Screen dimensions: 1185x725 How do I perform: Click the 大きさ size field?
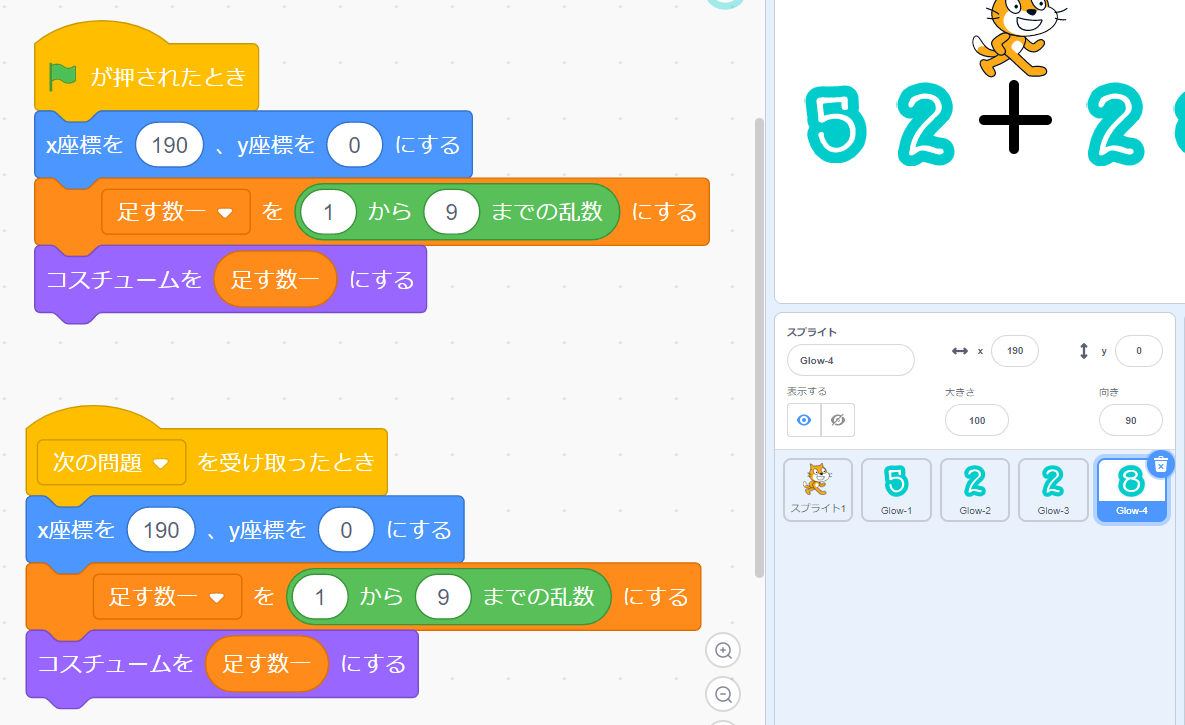pos(976,420)
